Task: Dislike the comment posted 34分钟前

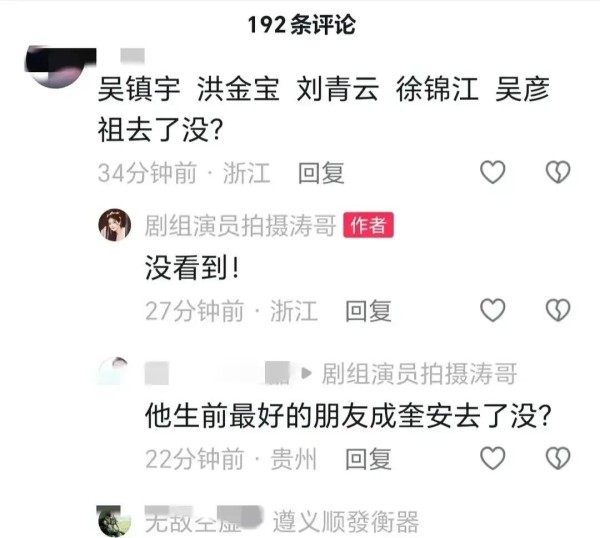Action: point(558,172)
